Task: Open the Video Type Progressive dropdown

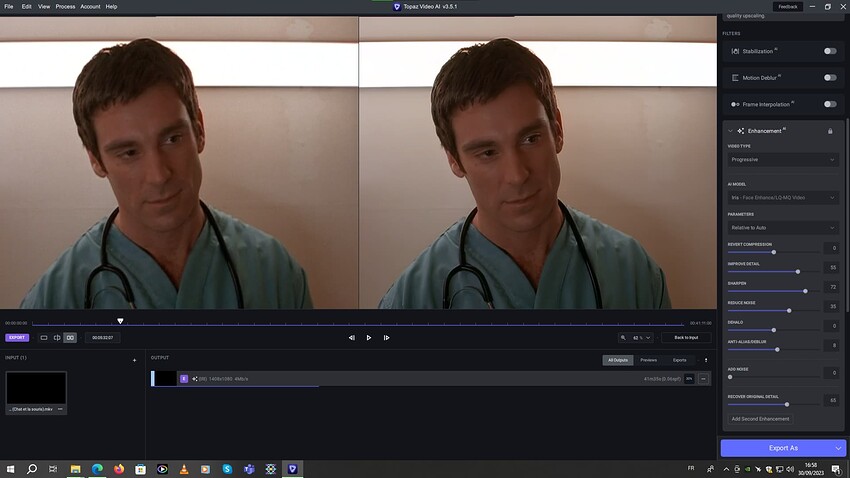Action: coord(783,160)
